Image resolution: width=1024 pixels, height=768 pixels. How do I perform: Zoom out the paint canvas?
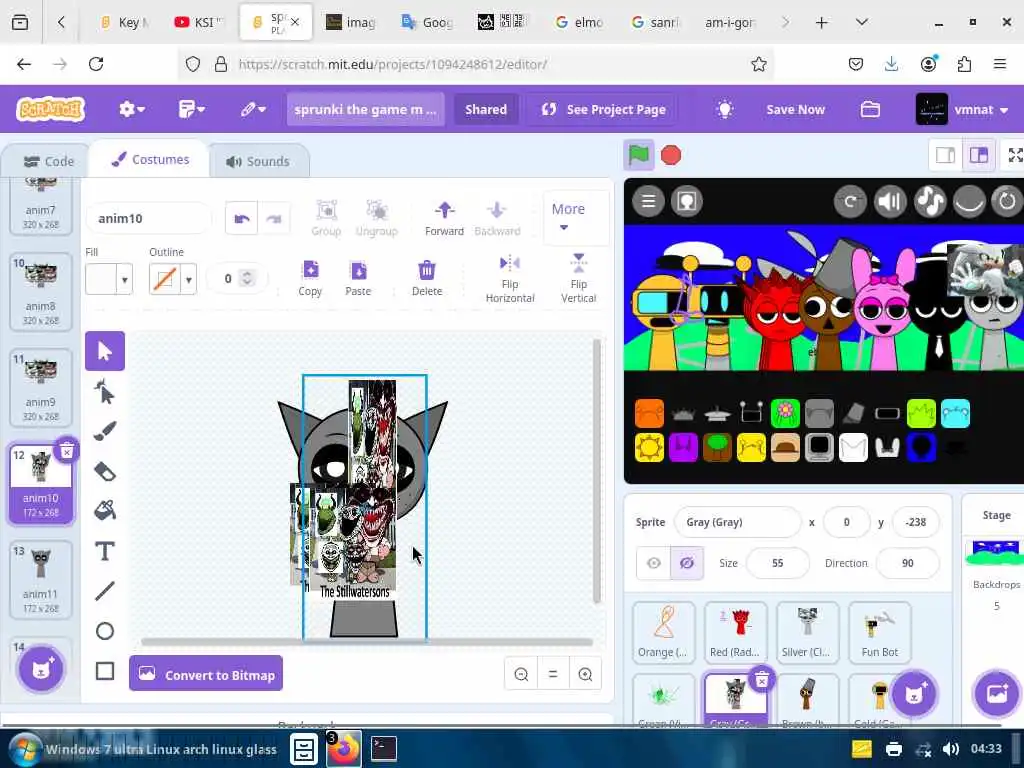tap(521, 674)
